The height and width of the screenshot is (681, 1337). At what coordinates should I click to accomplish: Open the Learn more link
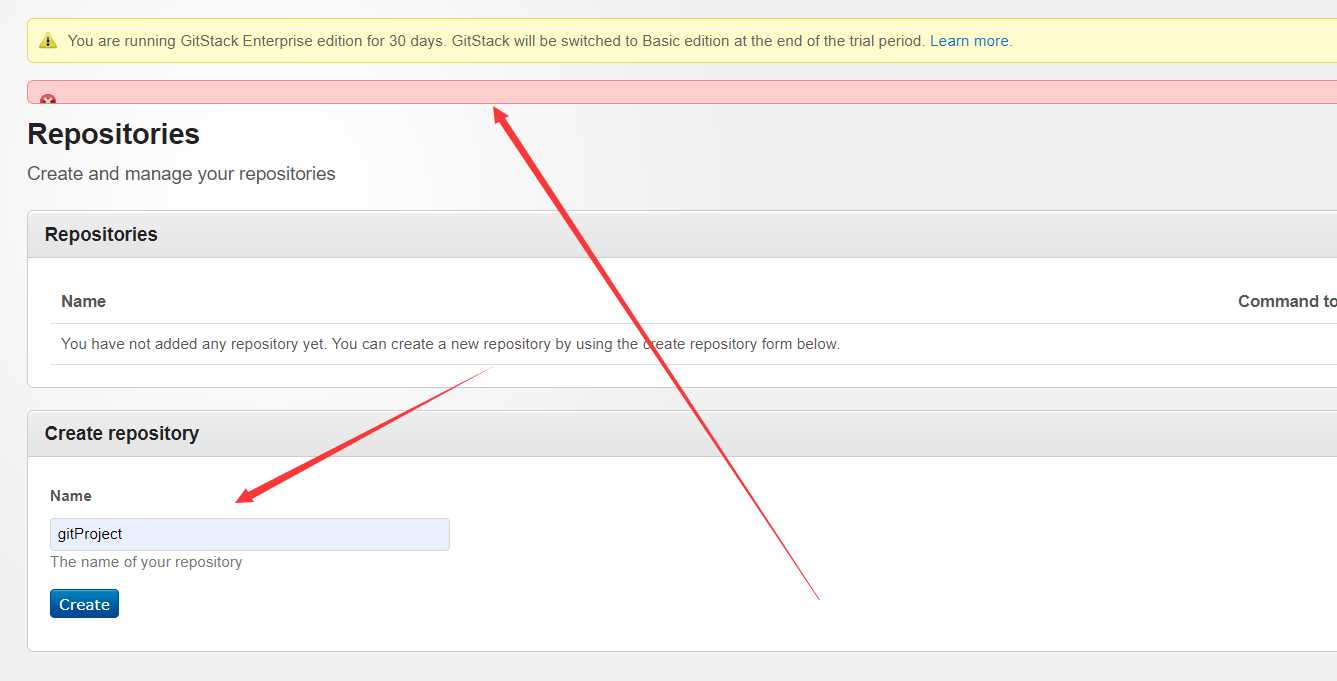pos(969,41)
